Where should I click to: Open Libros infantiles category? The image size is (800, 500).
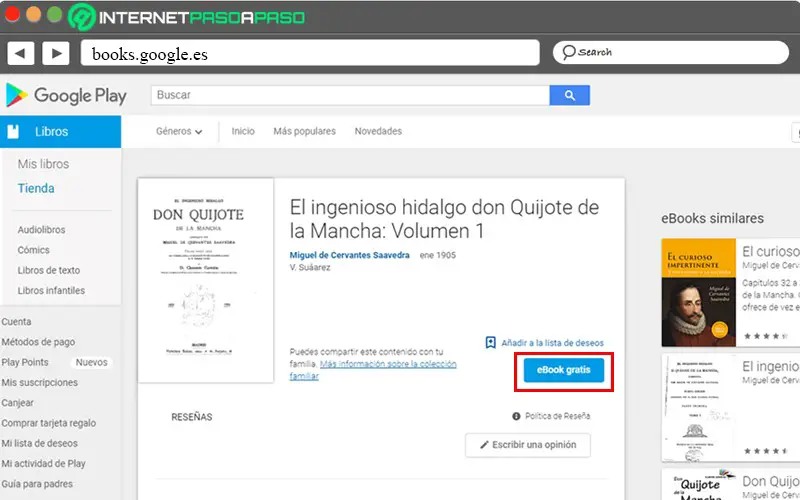pyautogui.click(x=51, y=291)
